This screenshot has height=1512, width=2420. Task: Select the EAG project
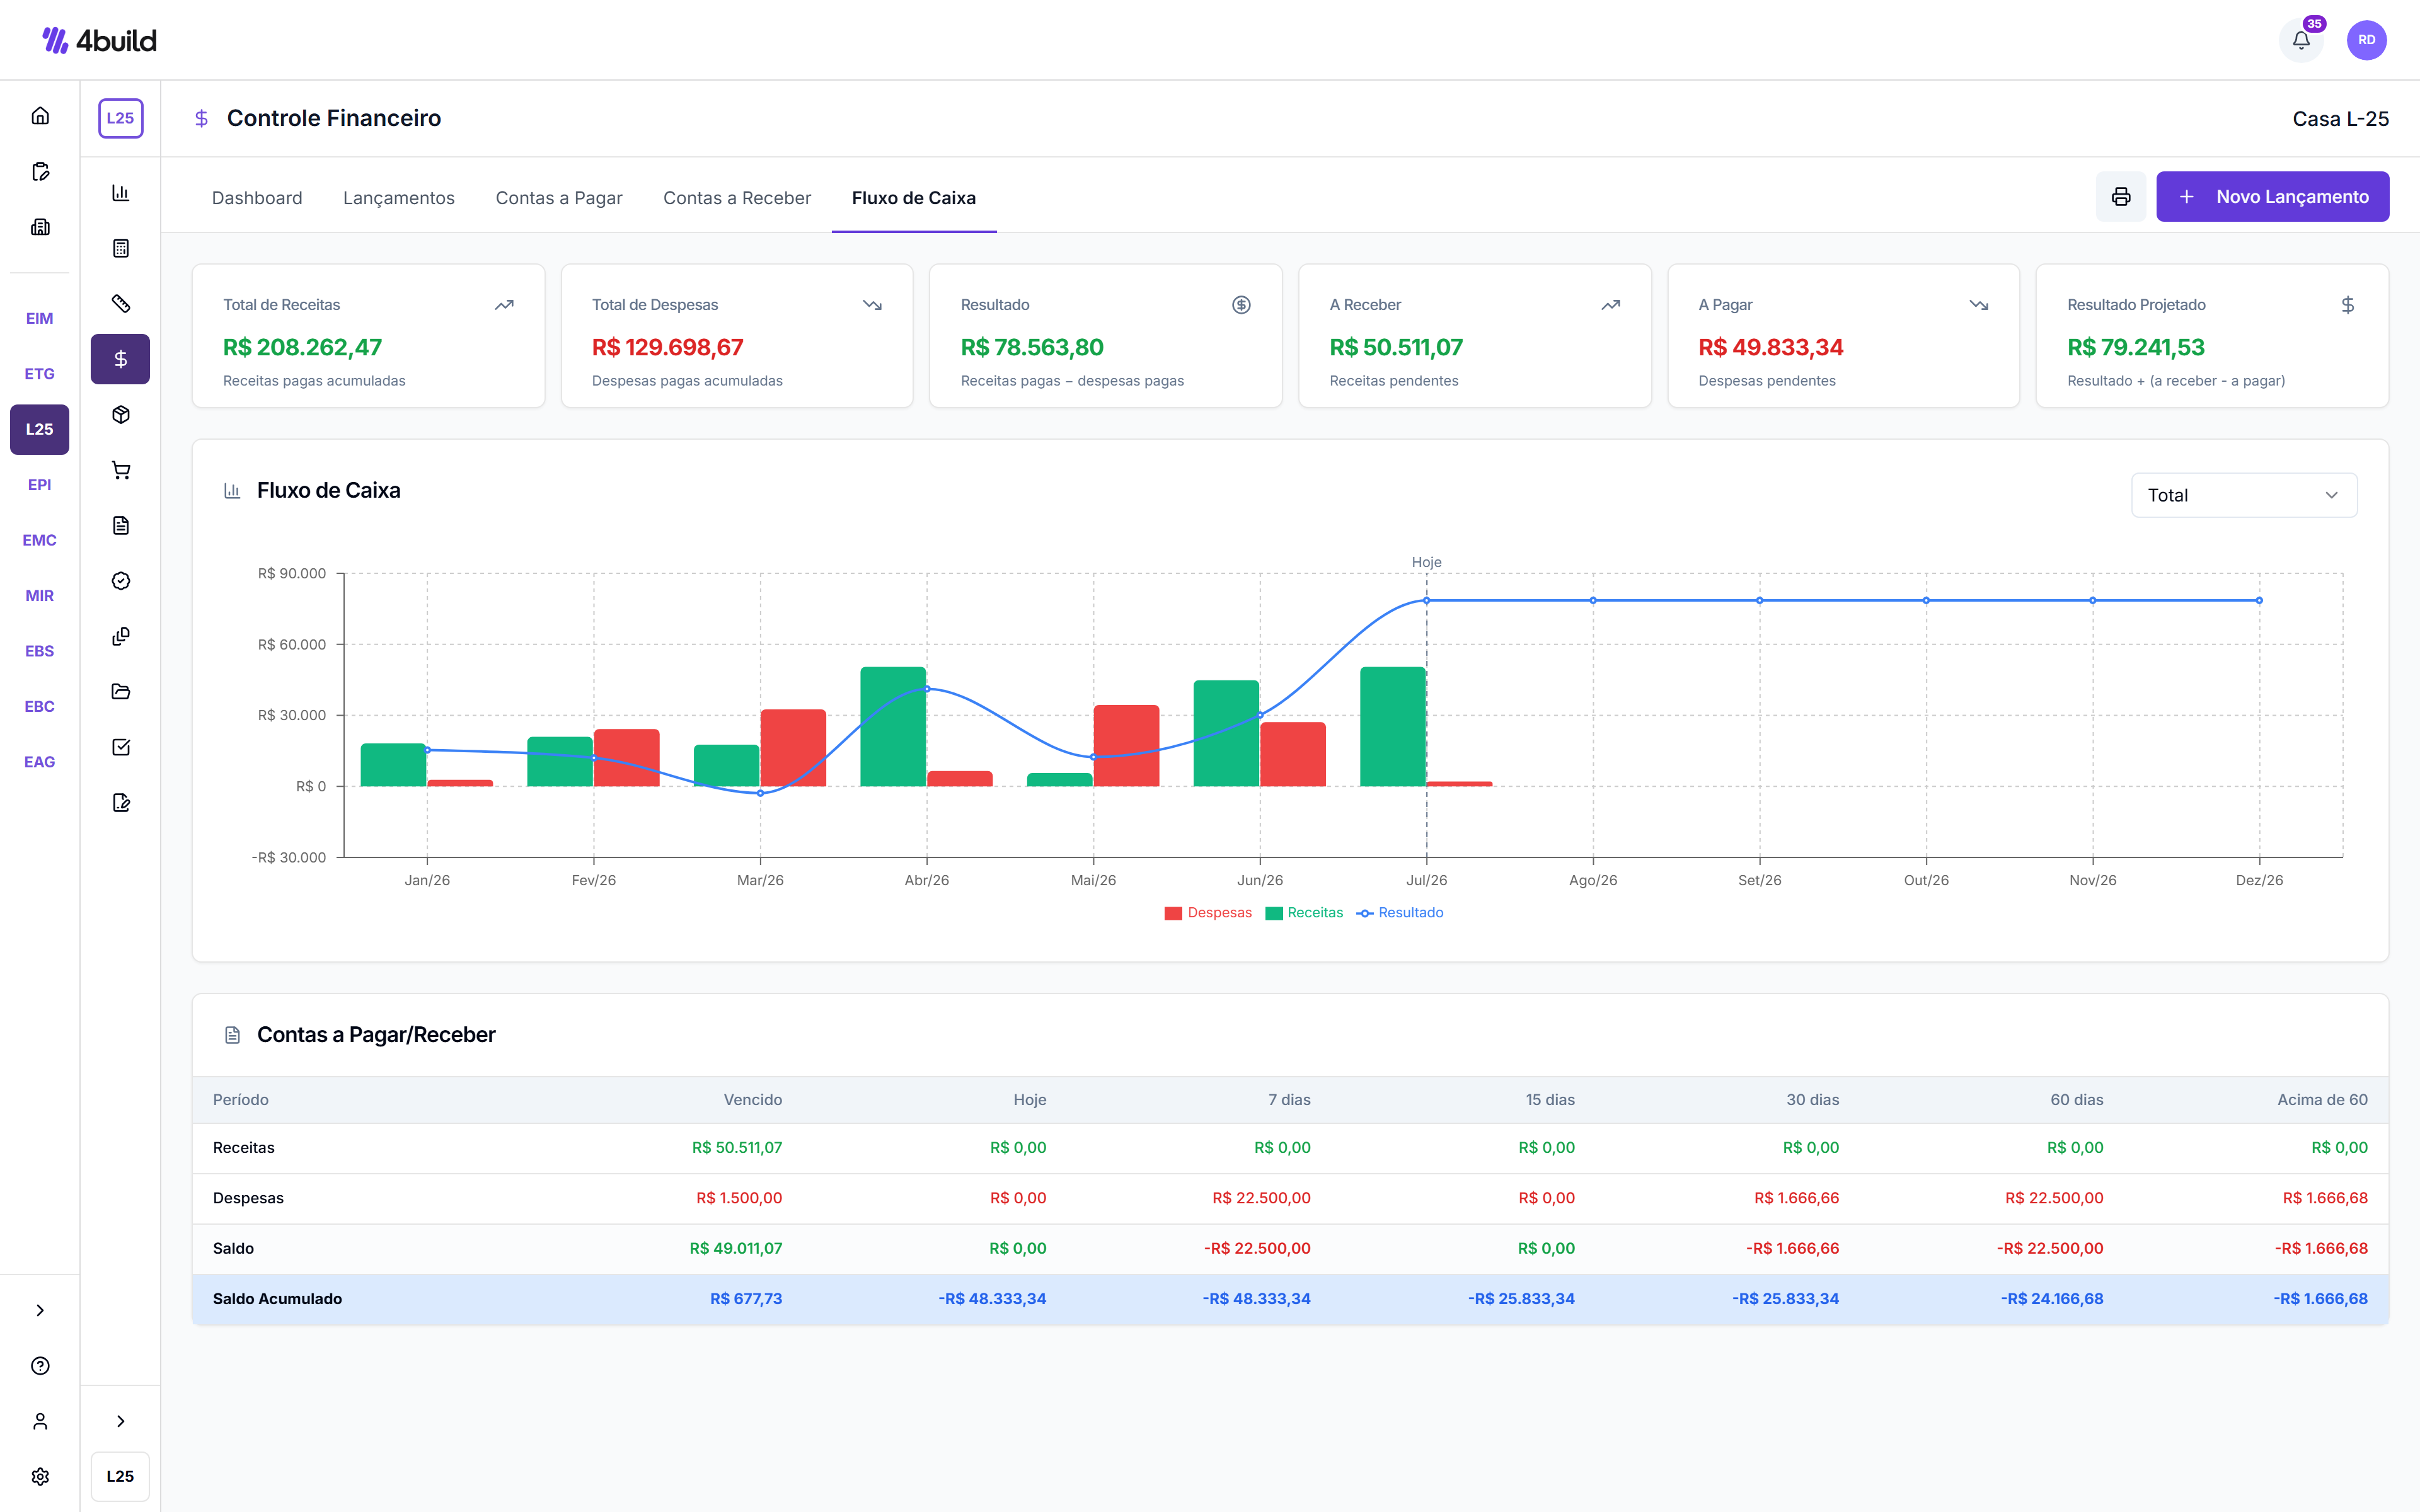[40, 762]
